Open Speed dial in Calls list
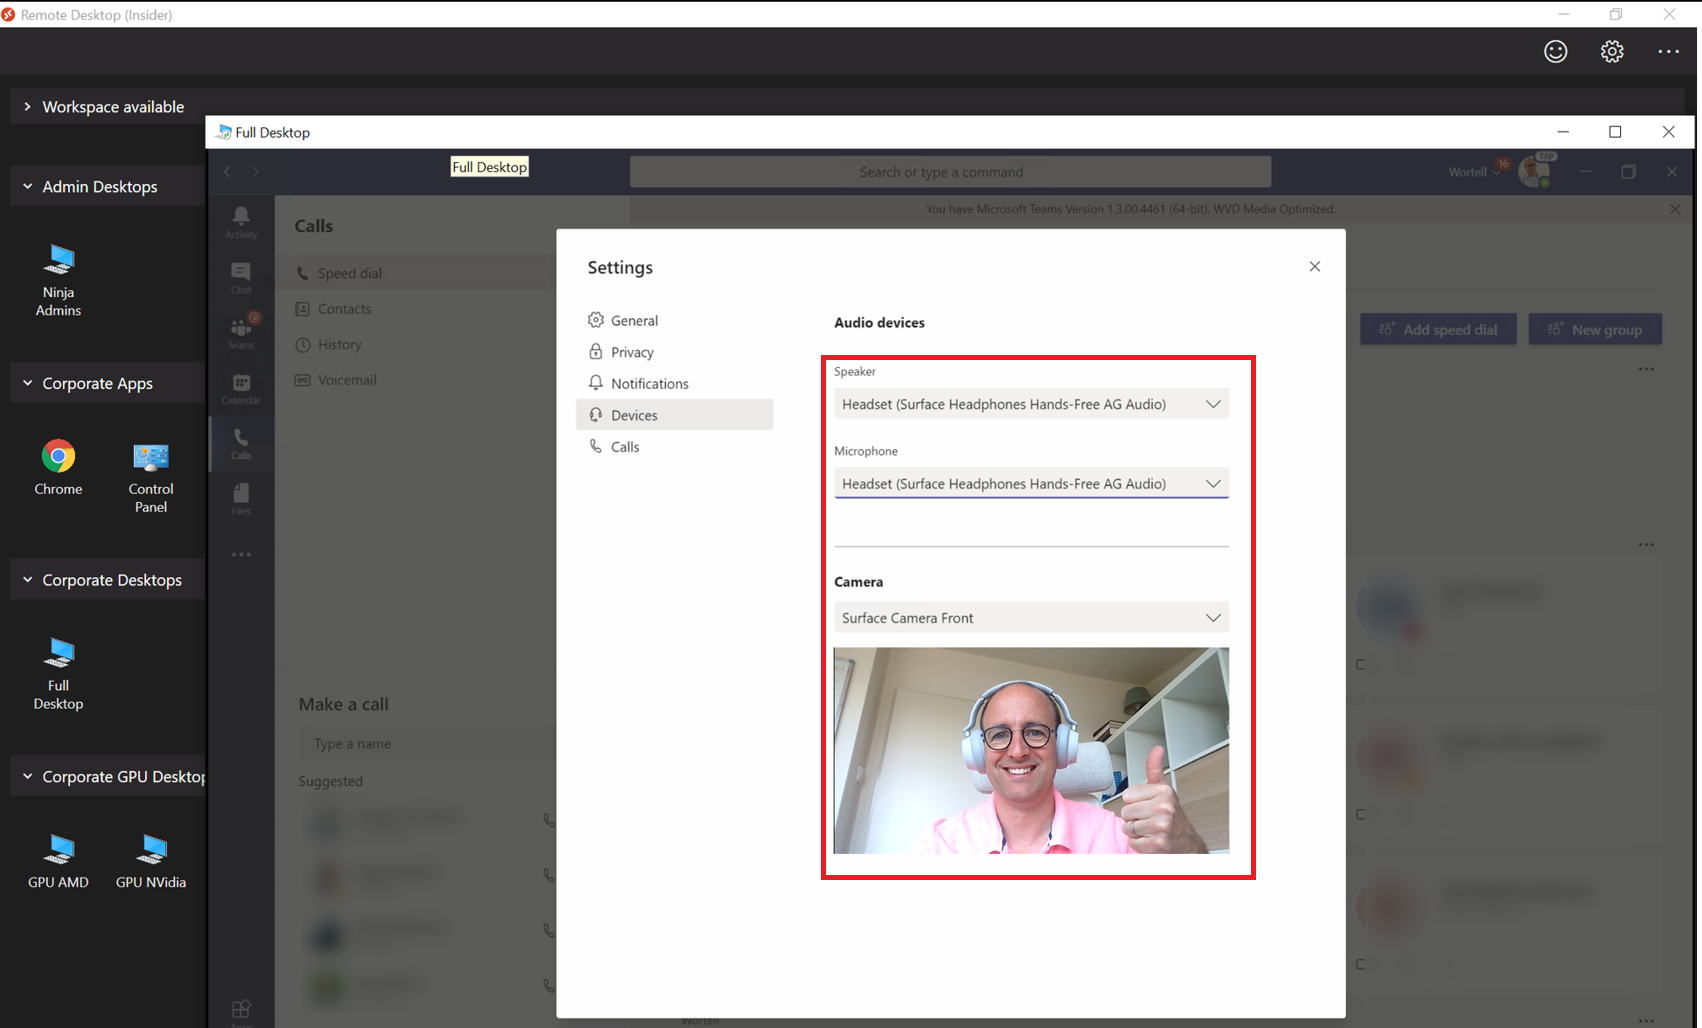The image size is (1702, 1028). point(415,273)
